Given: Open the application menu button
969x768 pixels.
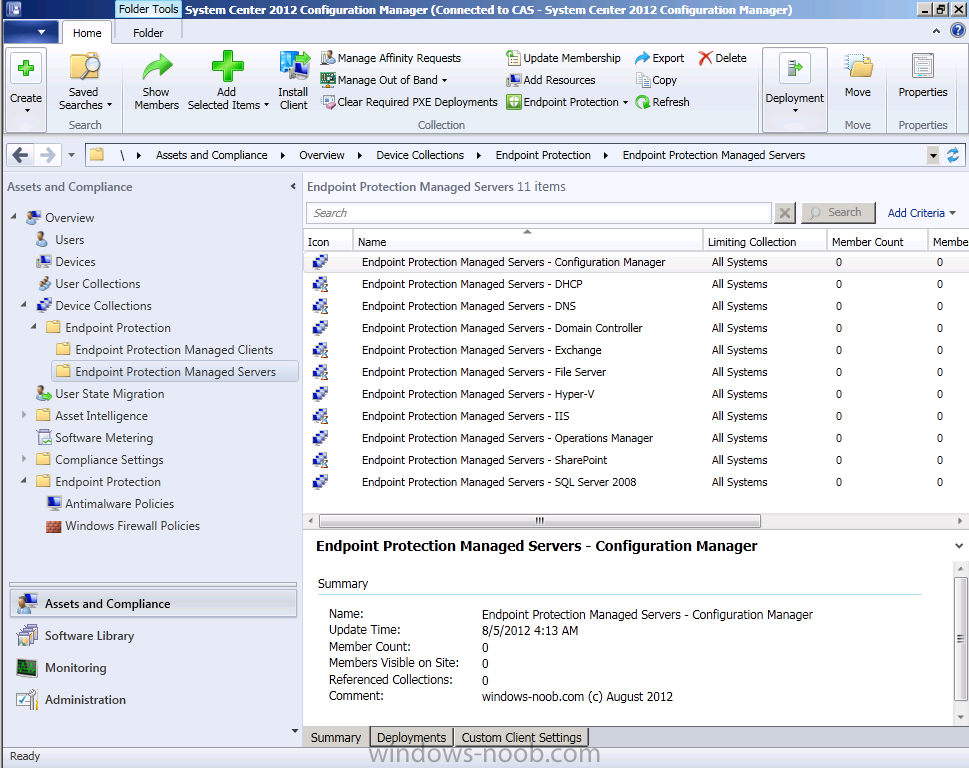Looking at the screenshot, I should click(31, 32).
